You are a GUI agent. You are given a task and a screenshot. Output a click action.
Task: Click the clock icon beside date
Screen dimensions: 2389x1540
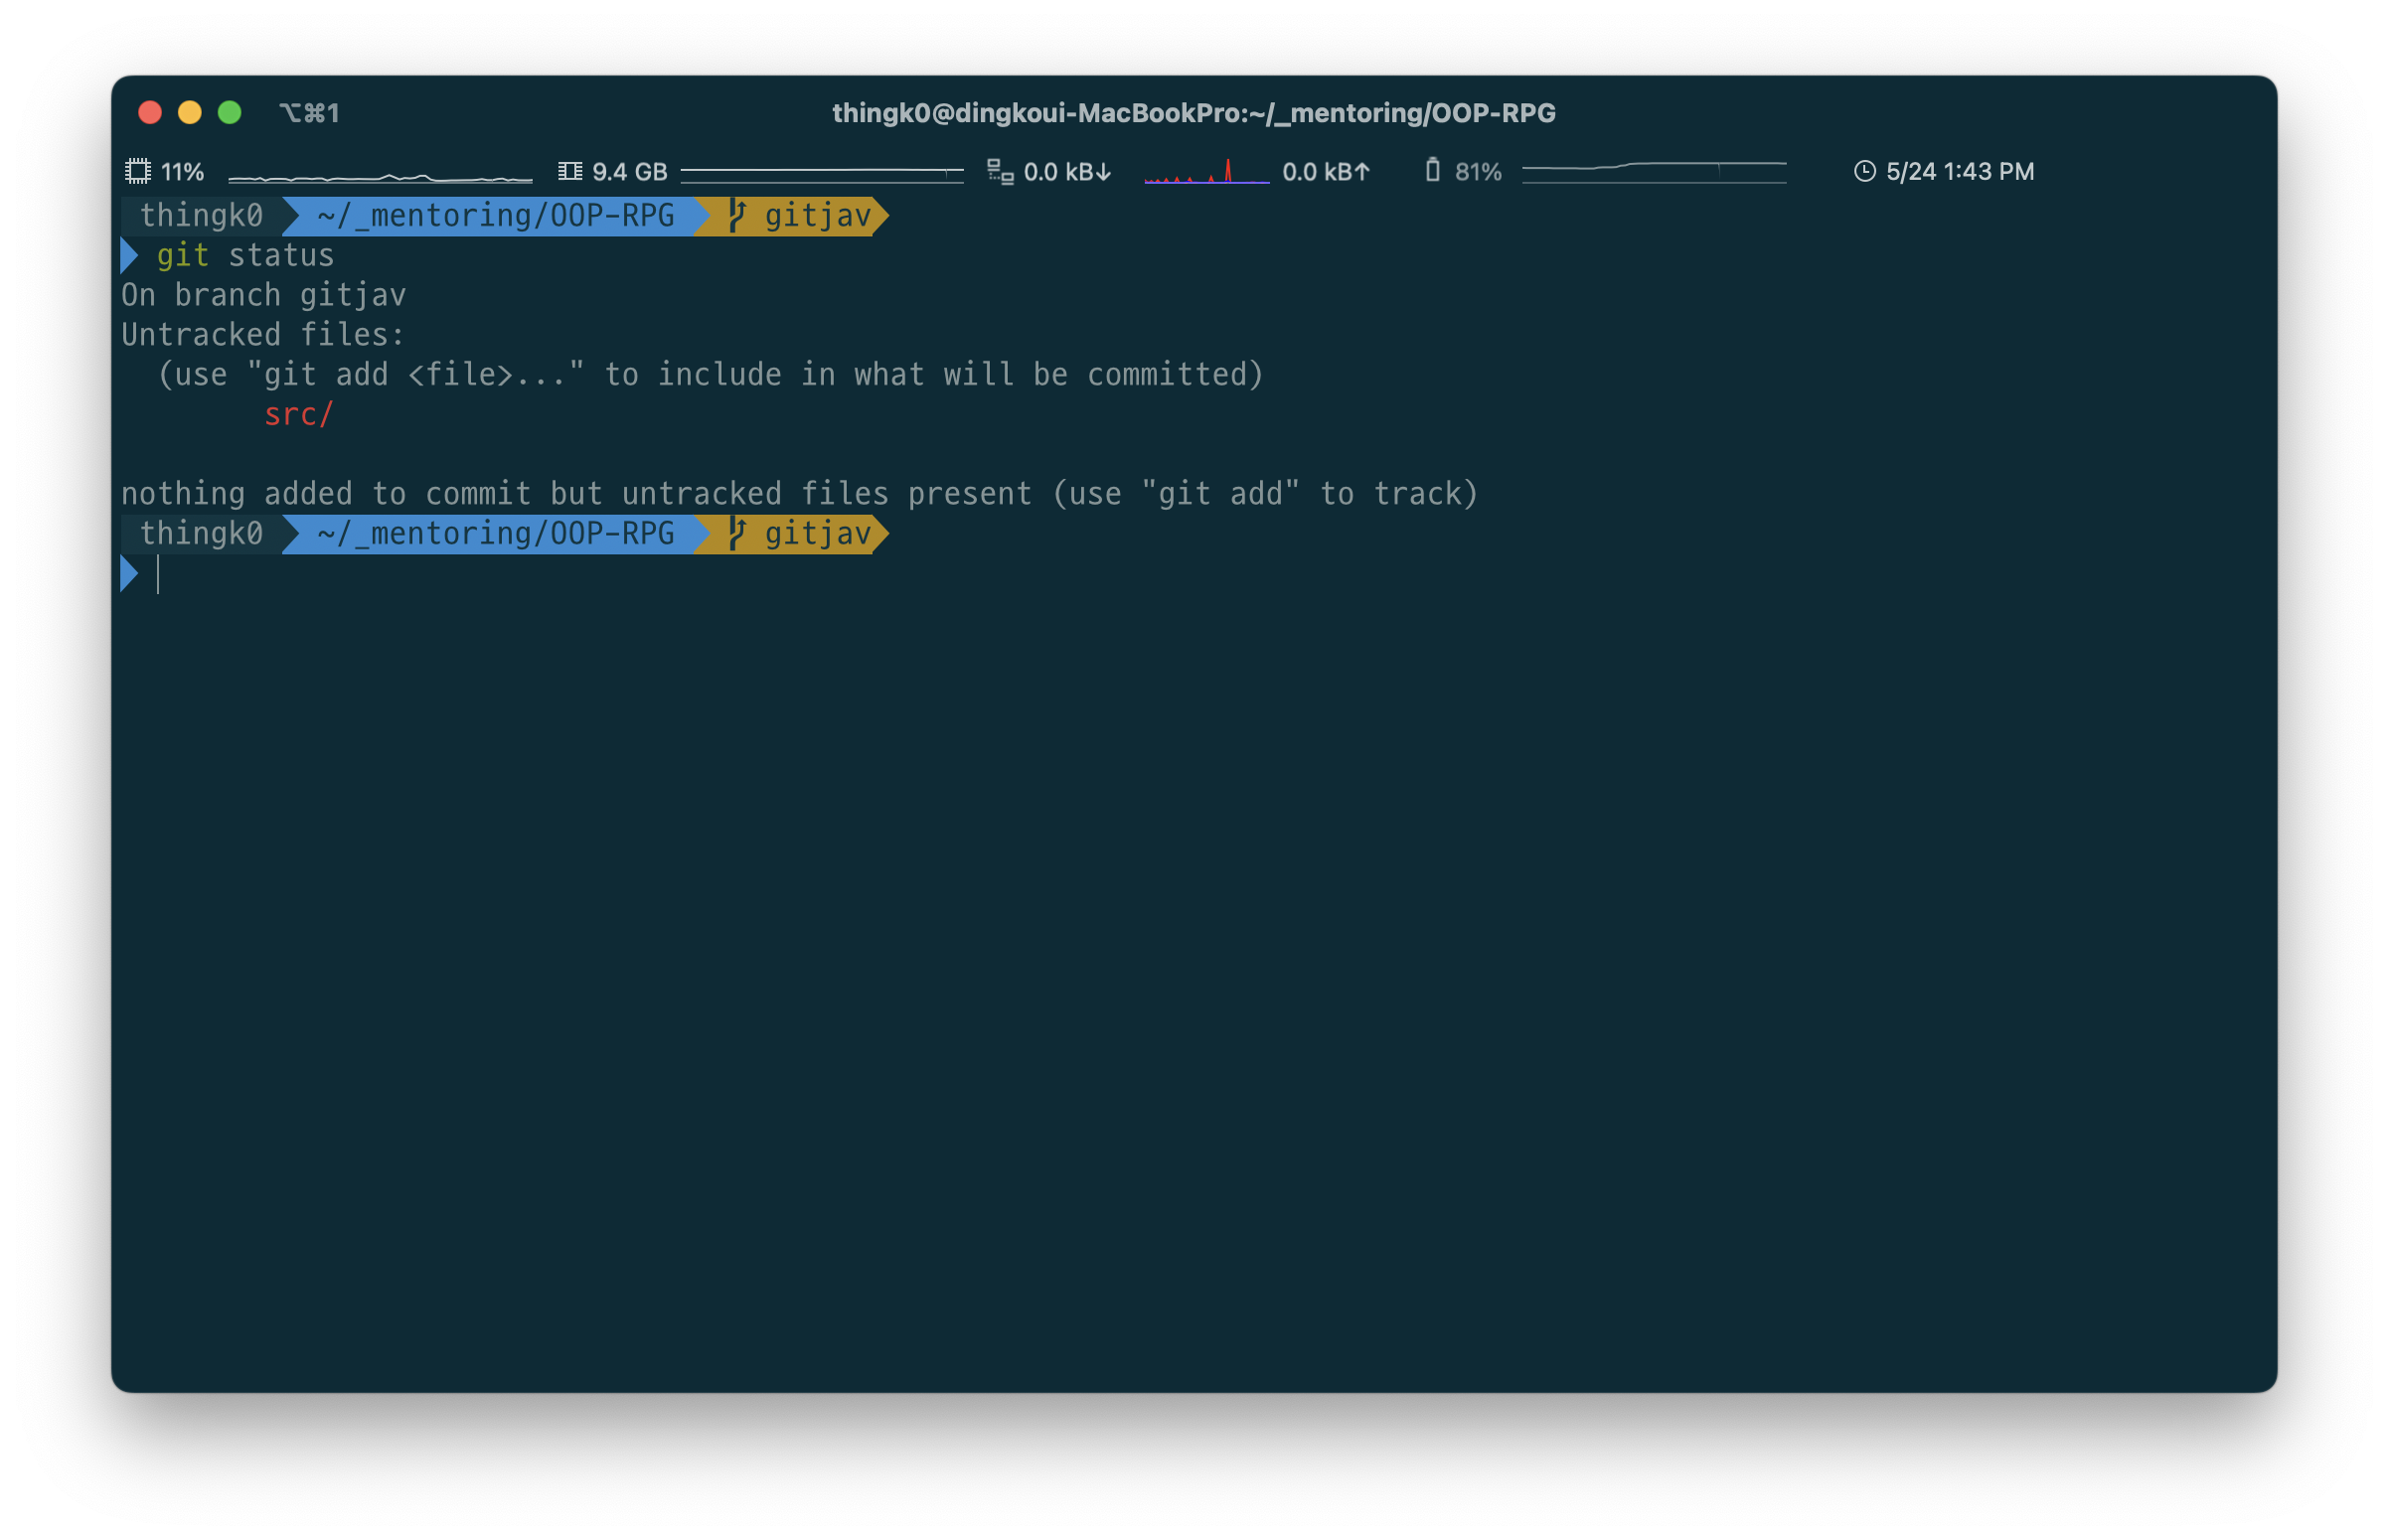1864,171
